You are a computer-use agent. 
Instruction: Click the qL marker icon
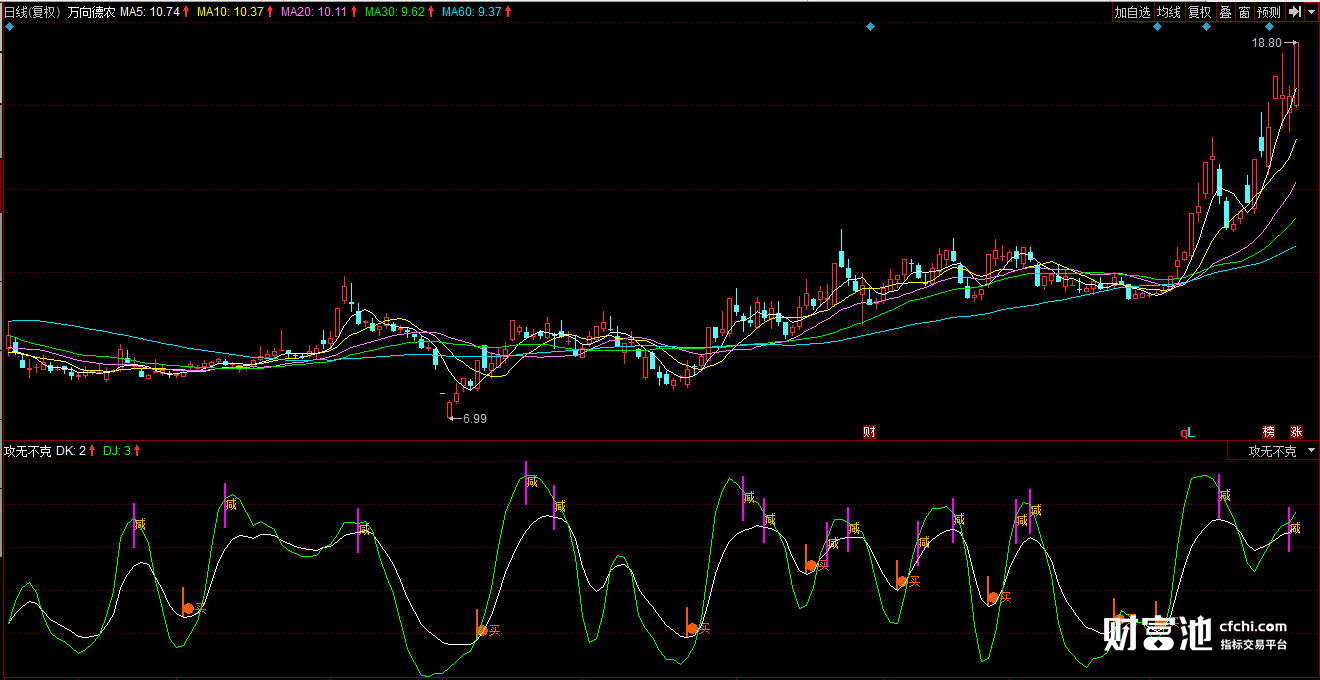pos(1188,432)
